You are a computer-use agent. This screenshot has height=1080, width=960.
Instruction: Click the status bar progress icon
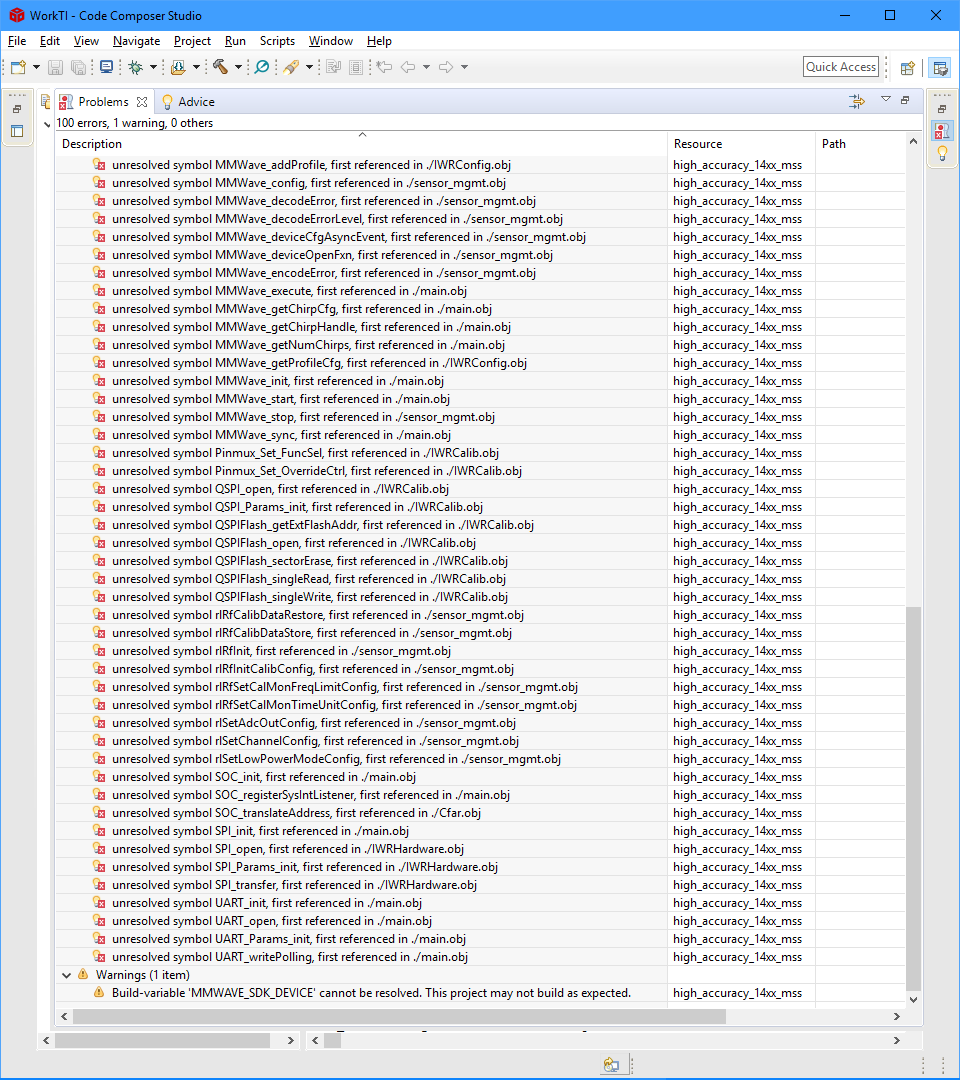(x=611, y=1065)
